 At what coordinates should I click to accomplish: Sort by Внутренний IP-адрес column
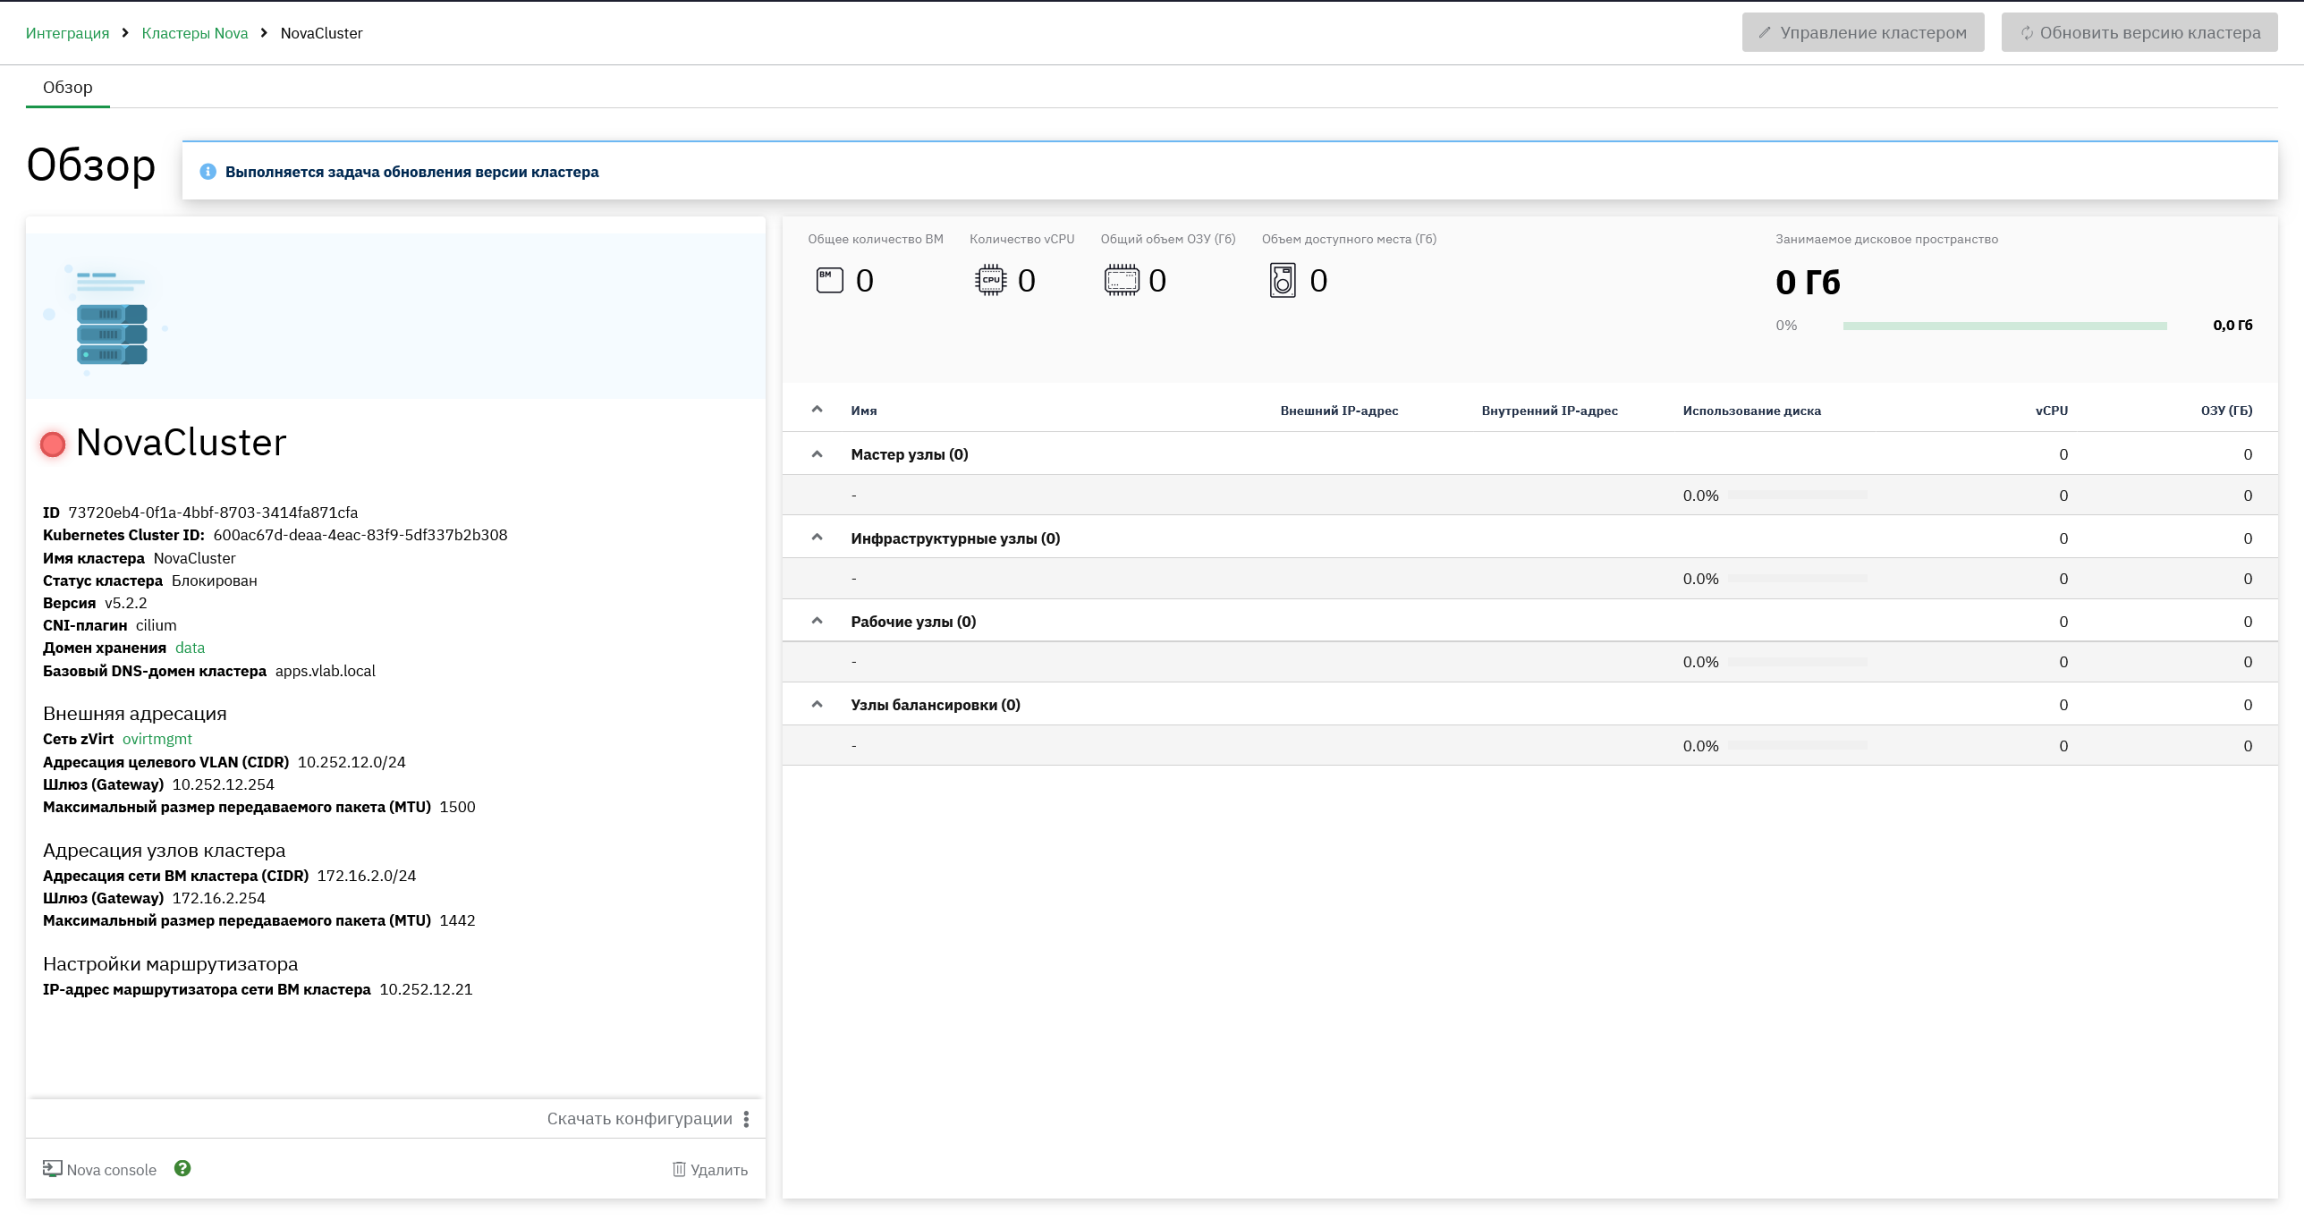click(1549, 411)
